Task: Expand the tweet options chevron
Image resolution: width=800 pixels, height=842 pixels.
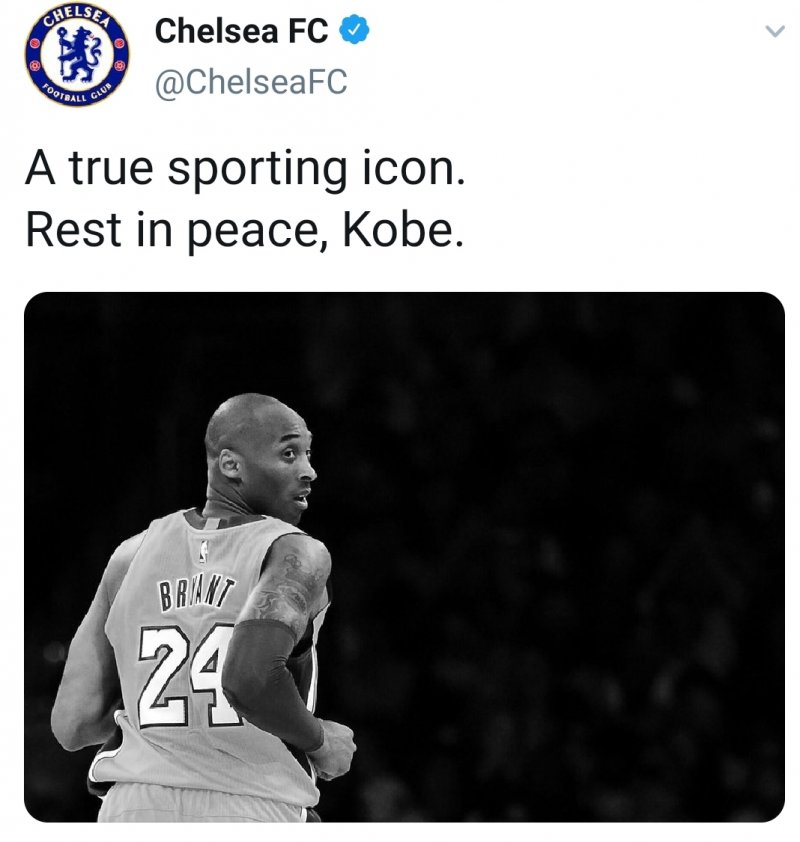Action: (775, 31)
